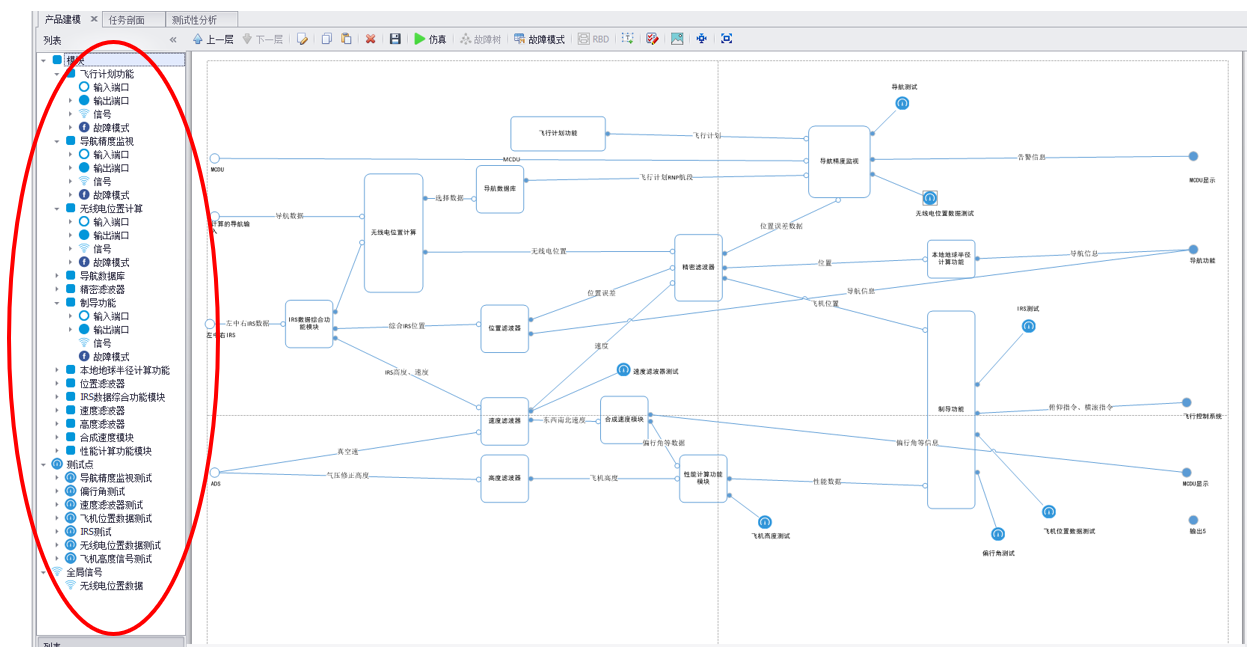Select the 飞机高度测试 test point icon
The image size is (1247, 651).
(x=765, y=522)
